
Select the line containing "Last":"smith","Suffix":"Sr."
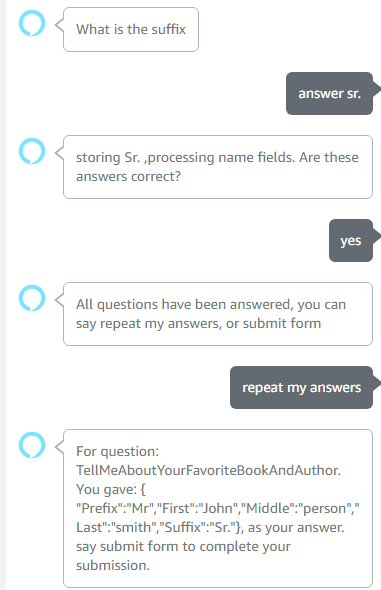pos(210,527)
